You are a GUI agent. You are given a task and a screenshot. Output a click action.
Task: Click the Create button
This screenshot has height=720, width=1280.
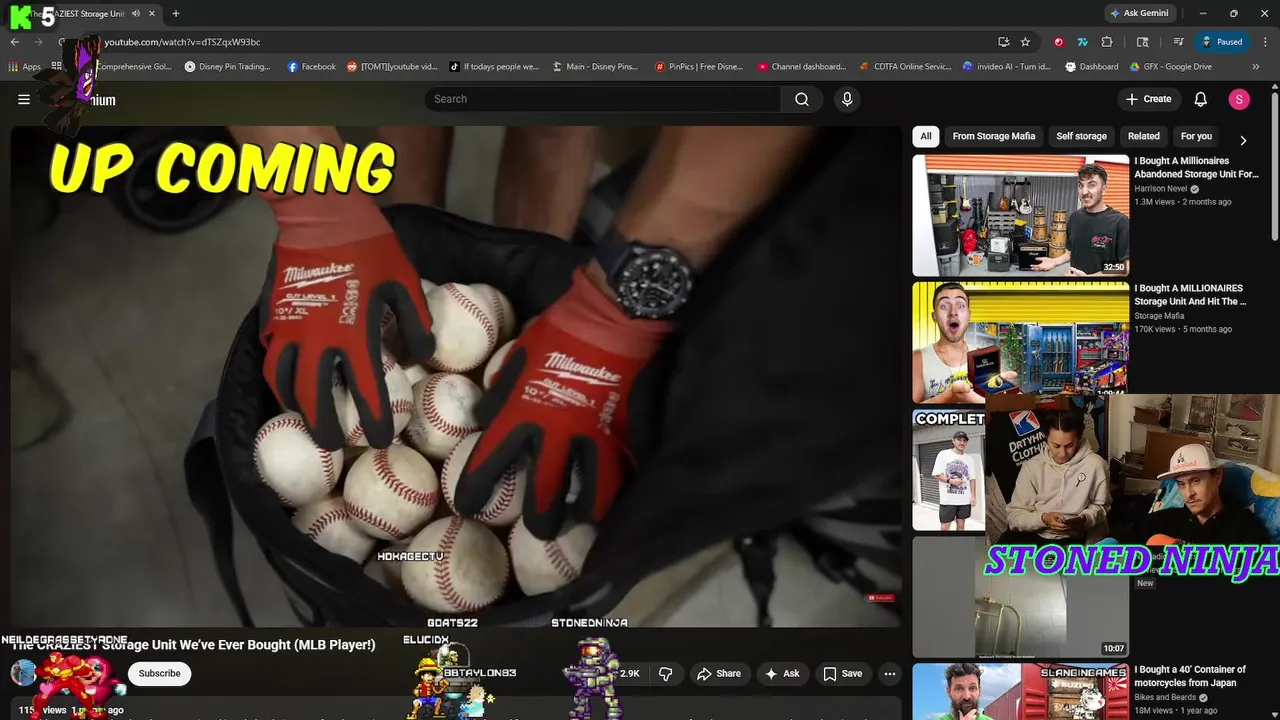[1148, 99]
